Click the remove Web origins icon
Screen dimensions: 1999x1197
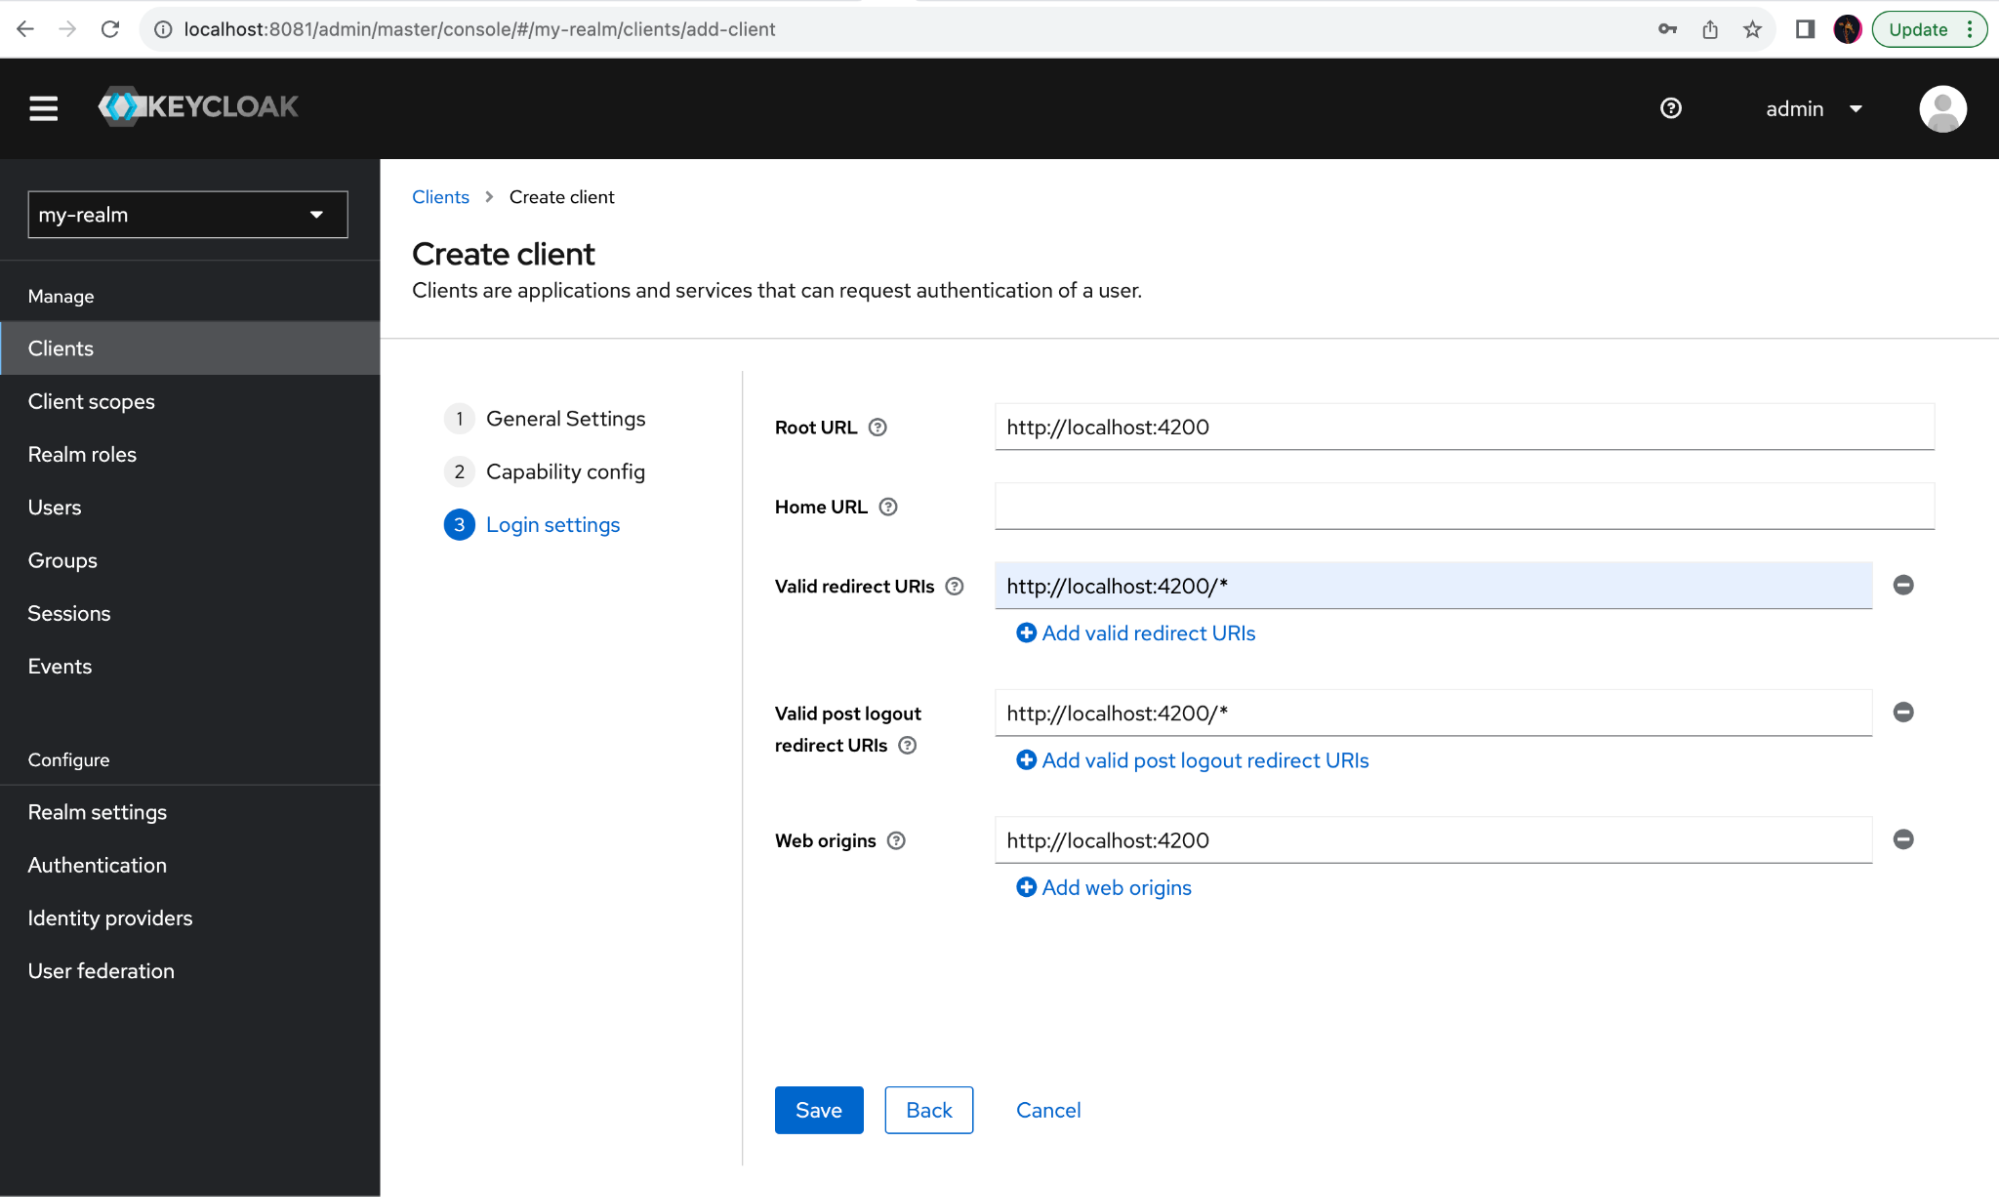click(1904, 839)
